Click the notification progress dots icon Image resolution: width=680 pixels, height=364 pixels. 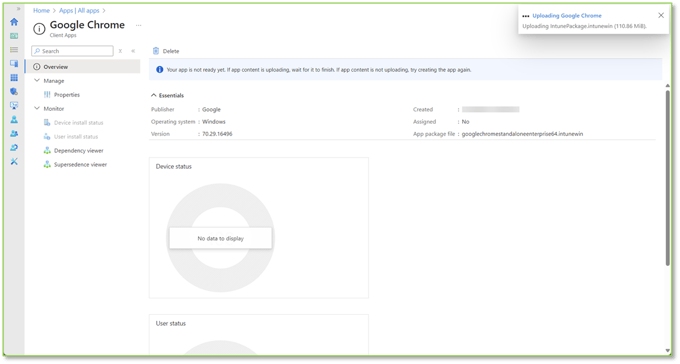pos(526,16)
